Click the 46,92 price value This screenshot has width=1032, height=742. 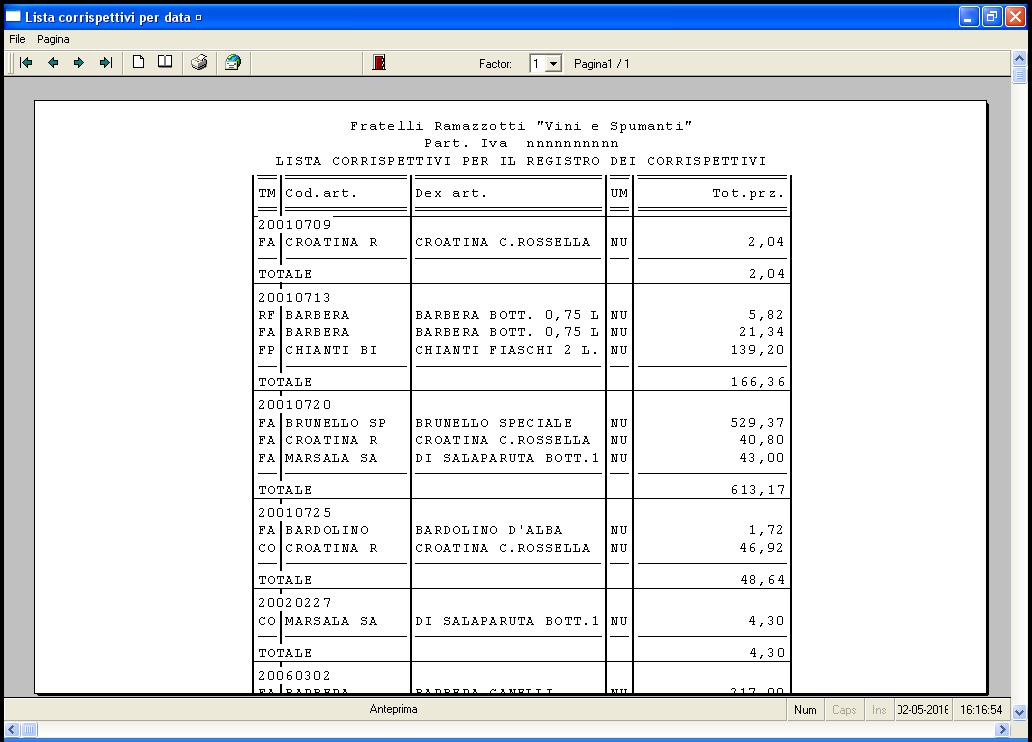click(x=762, y=548)
